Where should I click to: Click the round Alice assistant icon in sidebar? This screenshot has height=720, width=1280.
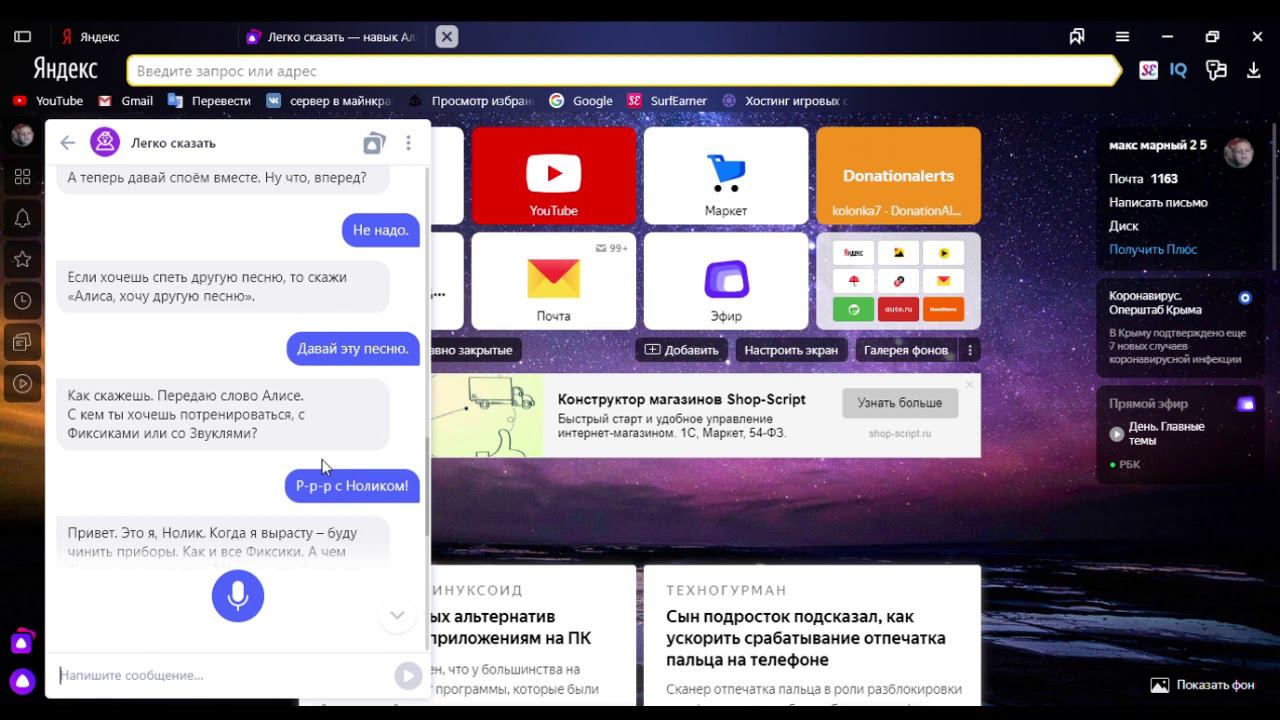[x=22, y=682]
